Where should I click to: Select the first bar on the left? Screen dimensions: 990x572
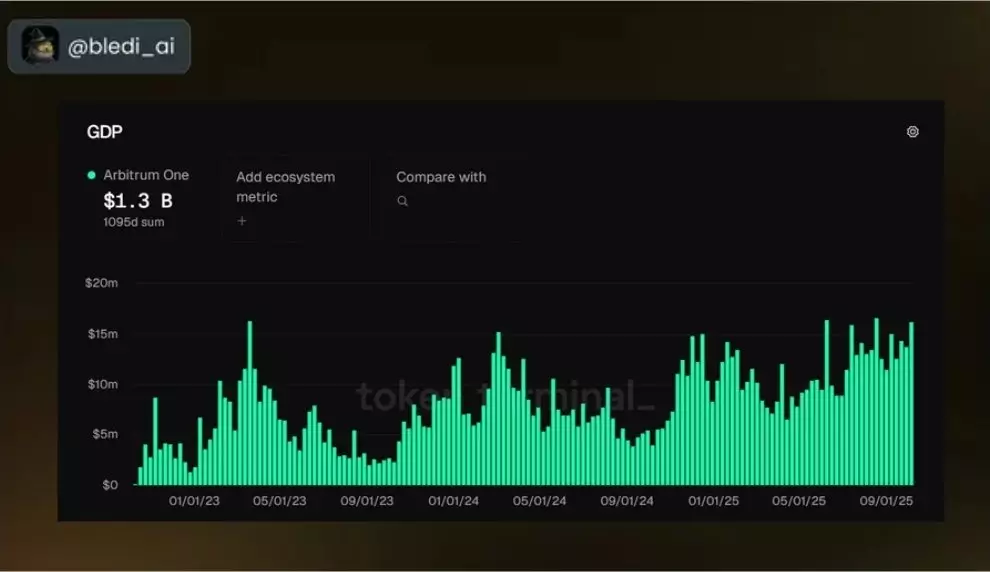click(140, 476)
